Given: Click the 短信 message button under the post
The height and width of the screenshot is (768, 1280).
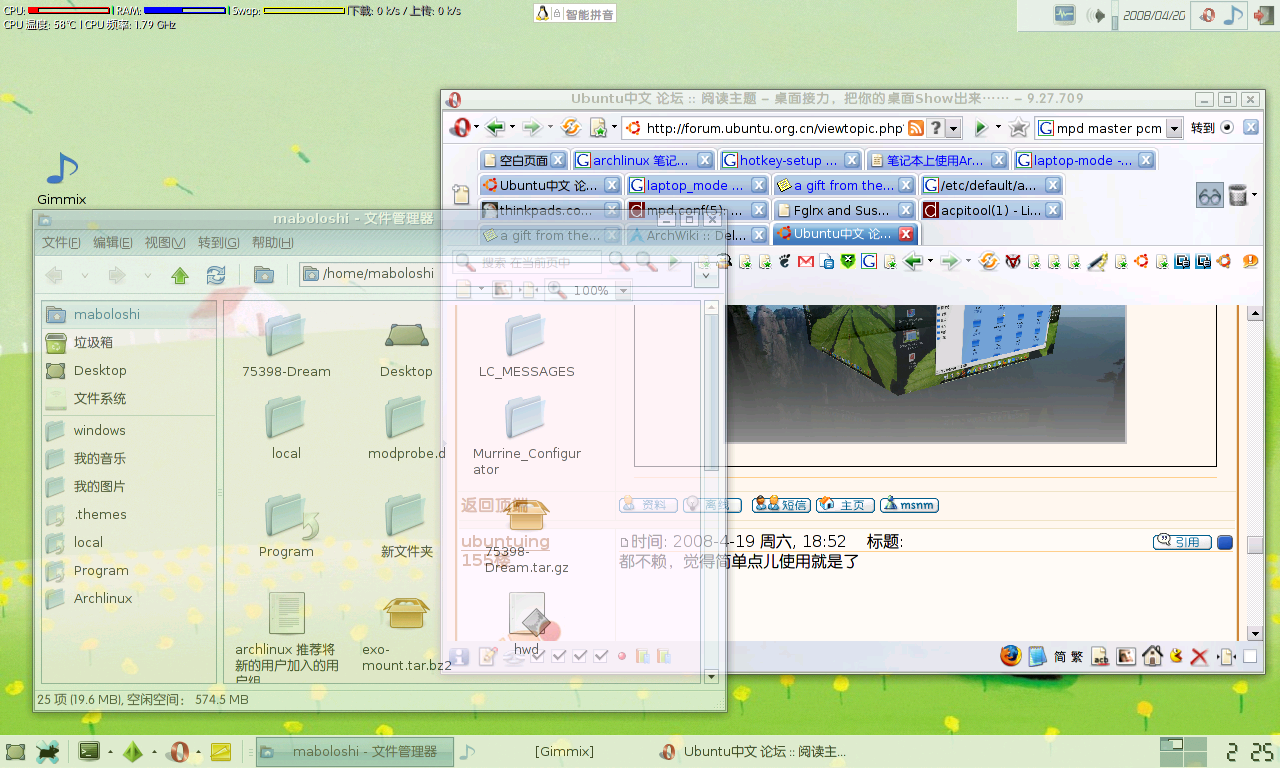Looking at the screenshot, I should click(x=781, y=505).
